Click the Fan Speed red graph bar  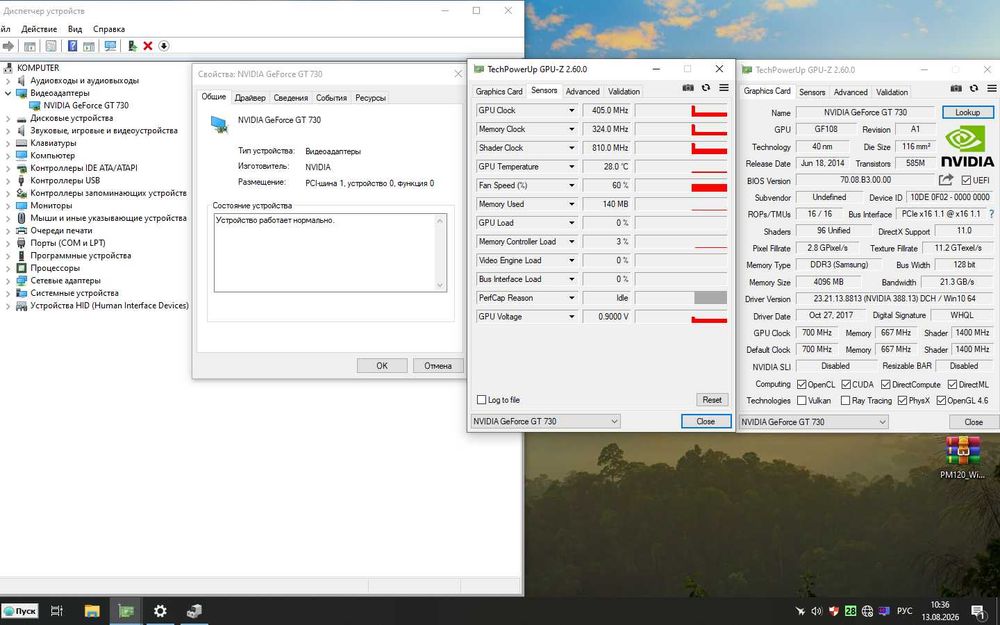click(709, 188)
